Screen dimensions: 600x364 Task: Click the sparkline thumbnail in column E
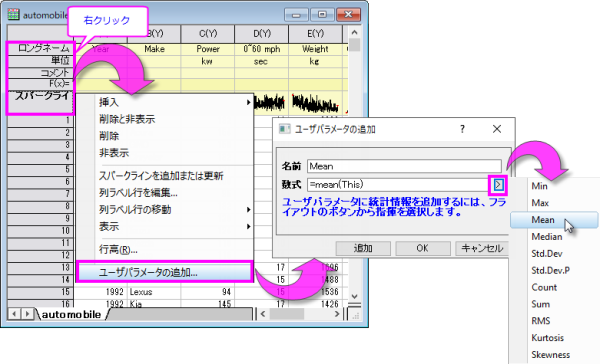(x=315, y=103)
